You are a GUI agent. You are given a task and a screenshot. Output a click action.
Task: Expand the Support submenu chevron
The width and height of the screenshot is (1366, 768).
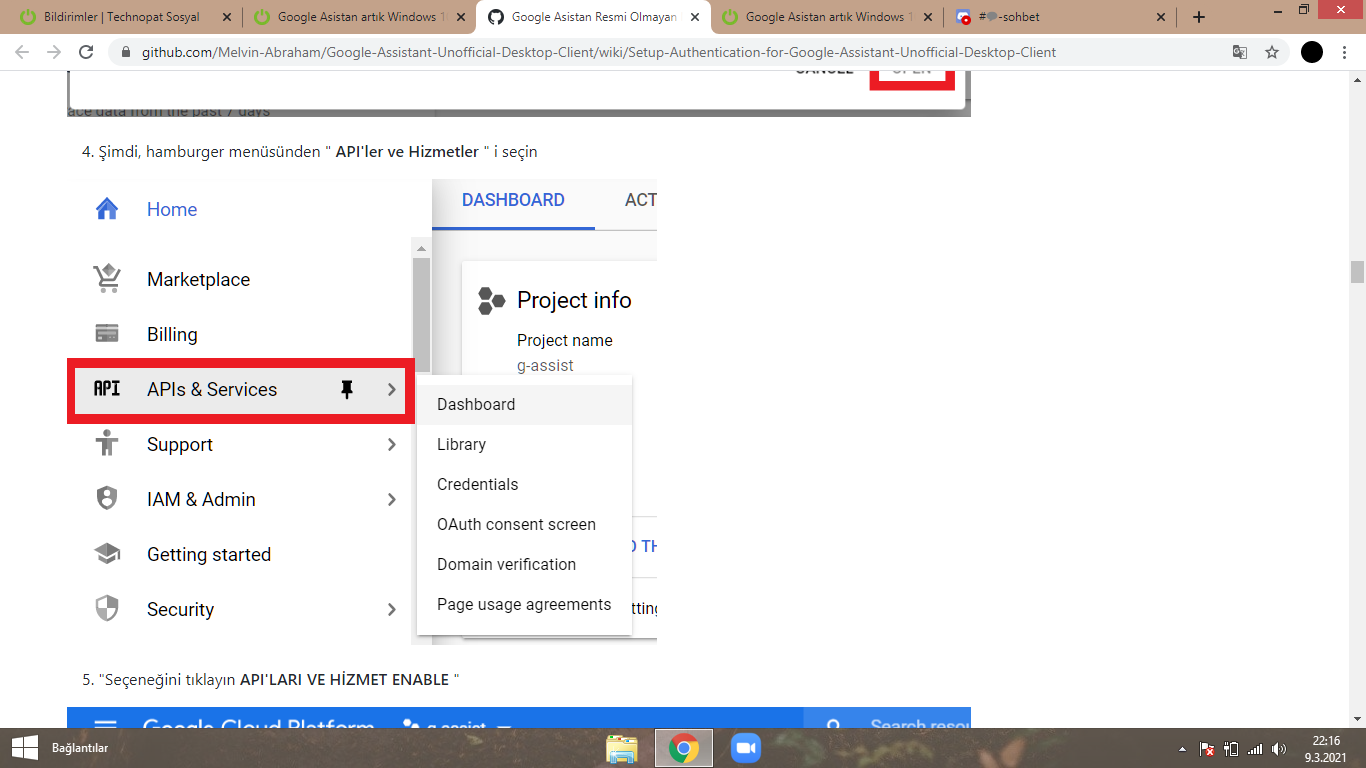coord(391,445)
